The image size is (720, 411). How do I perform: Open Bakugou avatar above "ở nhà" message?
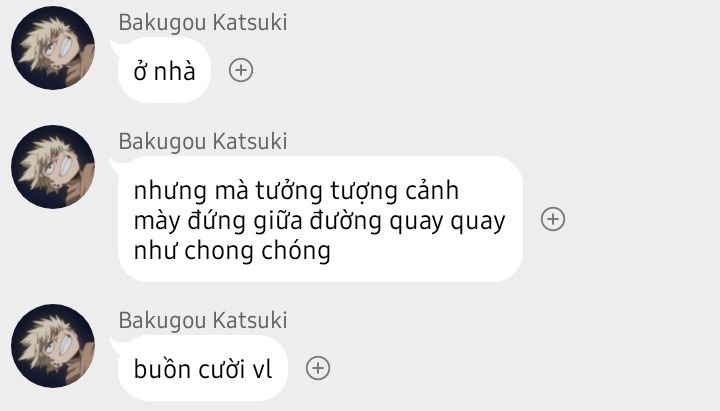(53, 48)
